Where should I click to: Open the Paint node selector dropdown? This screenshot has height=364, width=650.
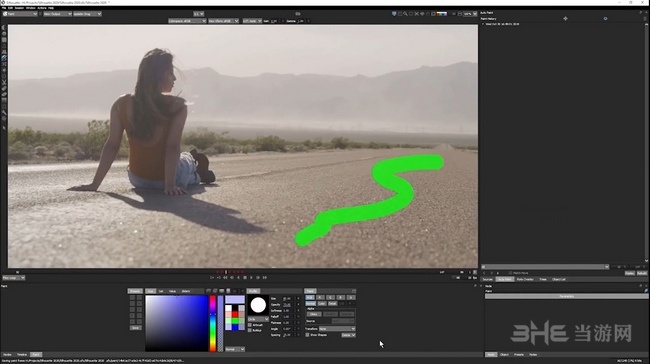point(20,14)
